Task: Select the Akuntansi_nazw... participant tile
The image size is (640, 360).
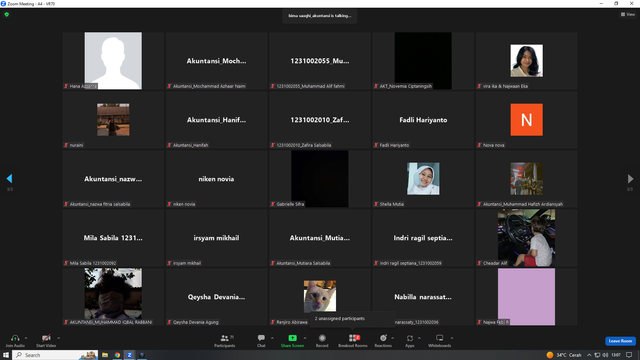Action: 113,179
